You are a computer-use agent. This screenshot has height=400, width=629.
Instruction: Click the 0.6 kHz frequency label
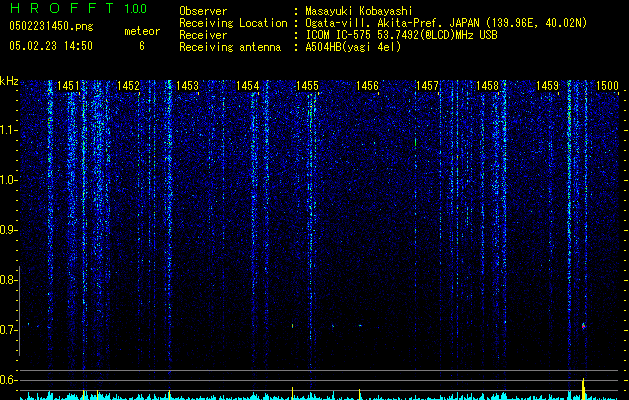(x=7, y=380)
